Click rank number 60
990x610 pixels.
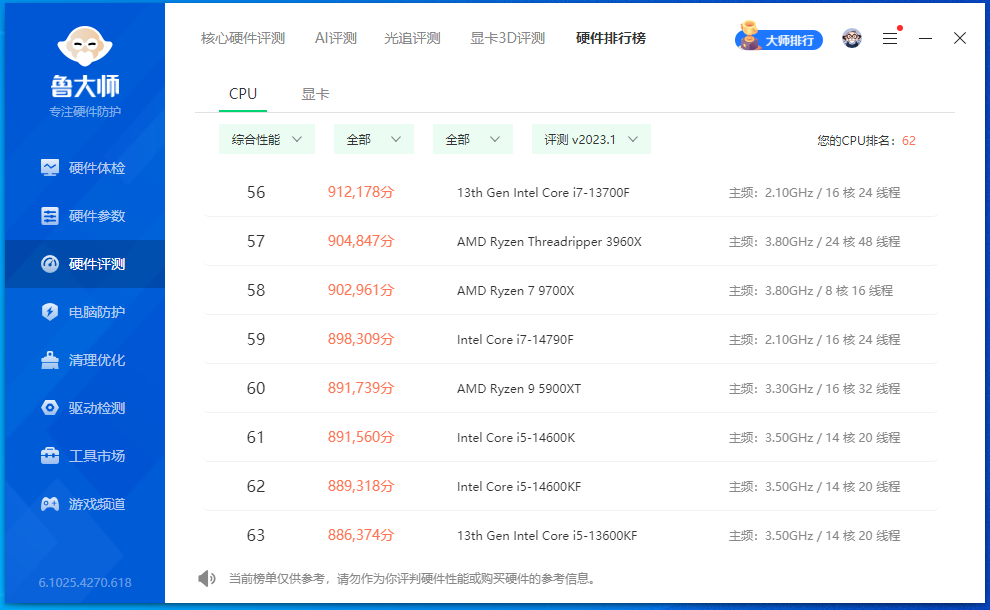256,388
